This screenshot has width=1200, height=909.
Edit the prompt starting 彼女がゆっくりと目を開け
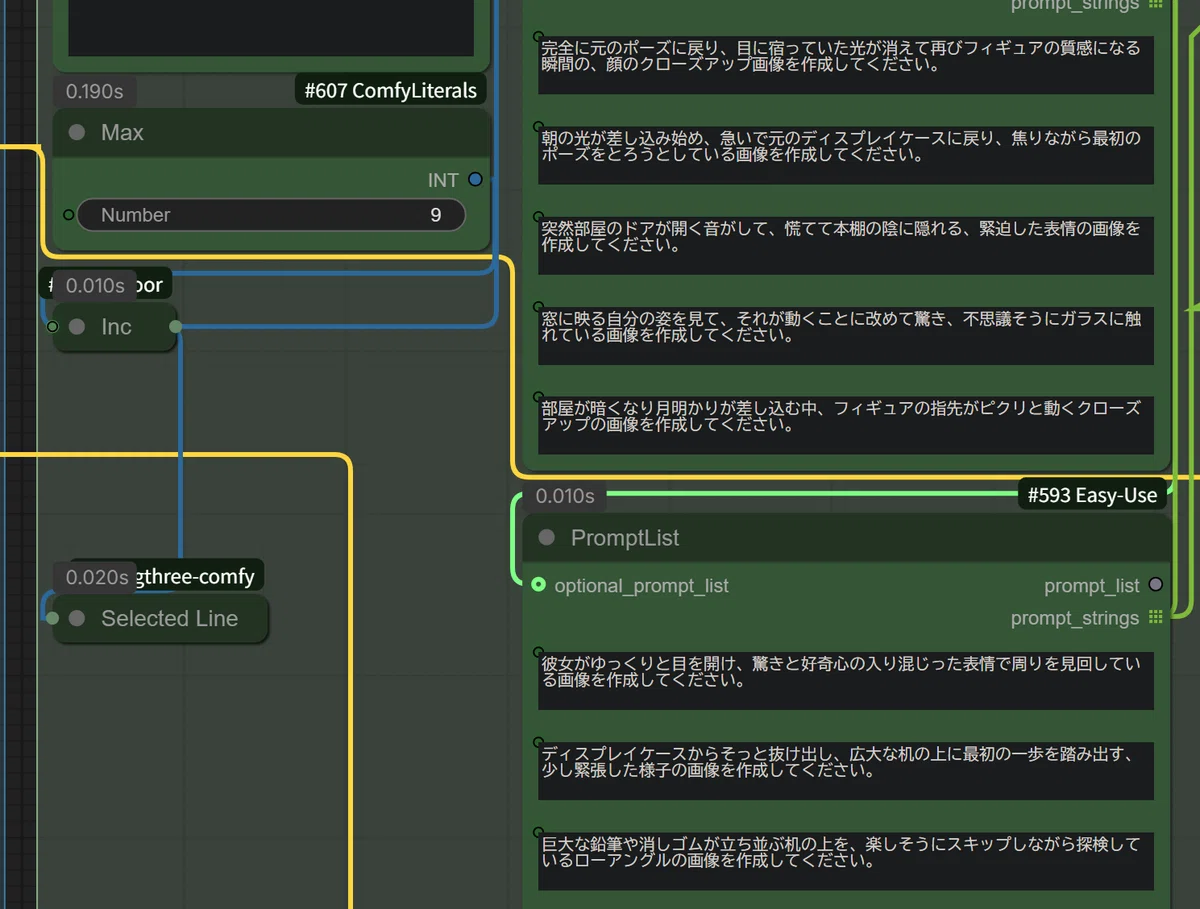point(846,681)
